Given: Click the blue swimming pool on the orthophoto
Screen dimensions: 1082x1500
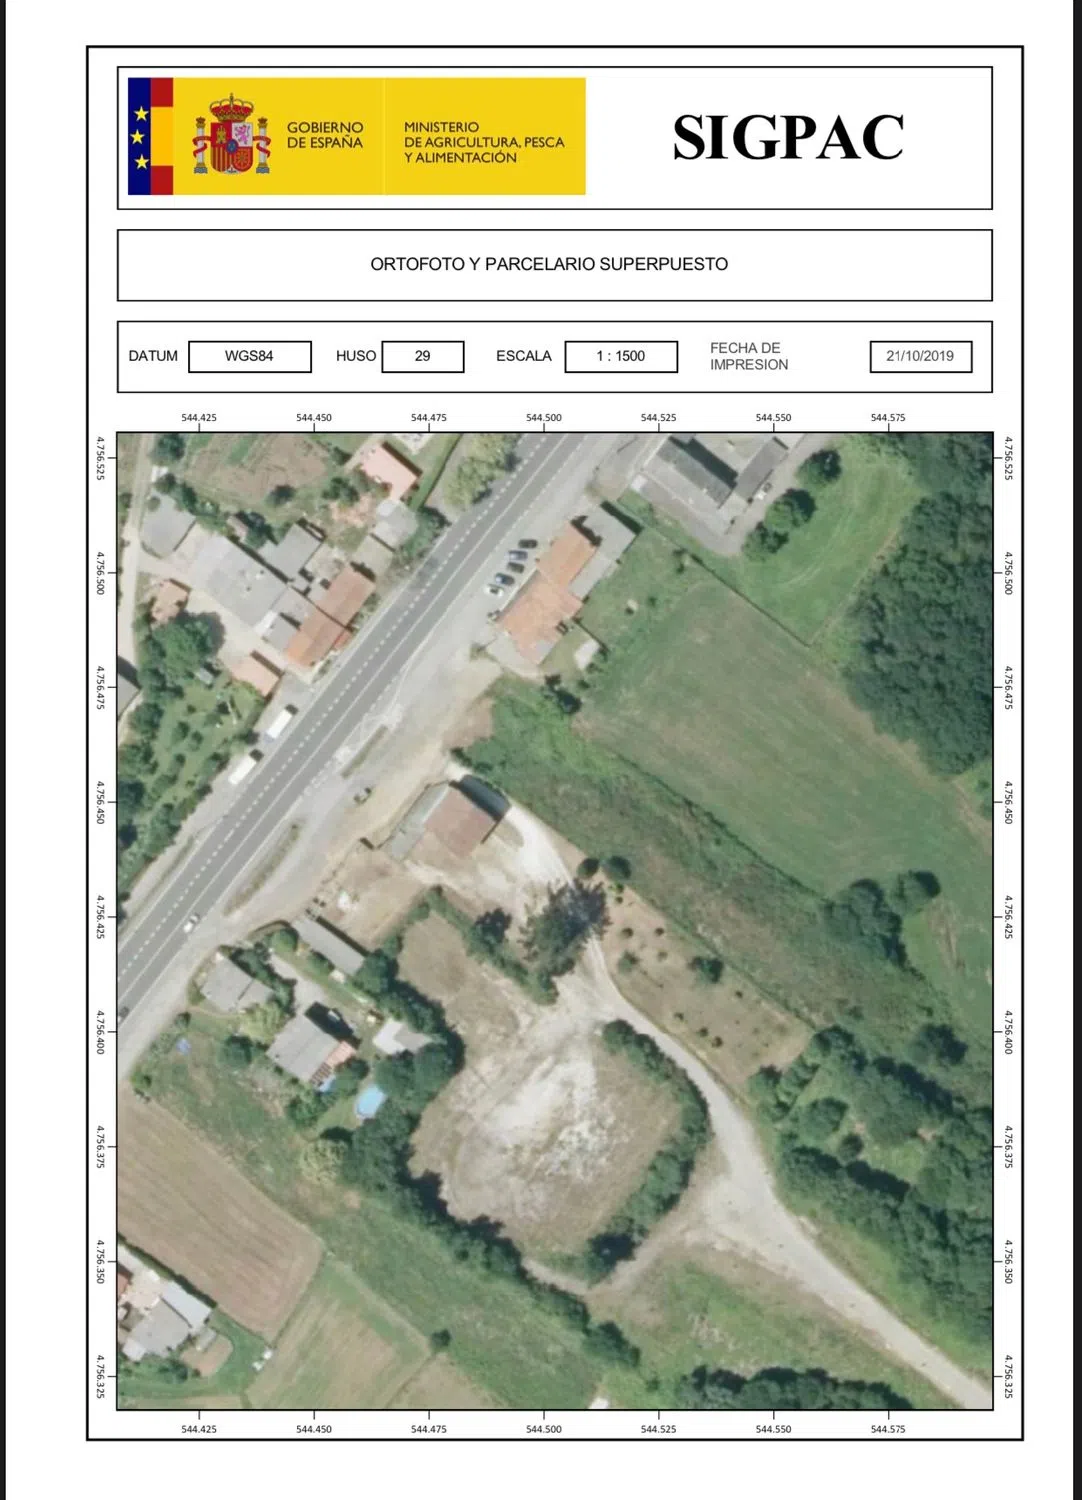Looking at the screenshot, I should (369, 1101).
